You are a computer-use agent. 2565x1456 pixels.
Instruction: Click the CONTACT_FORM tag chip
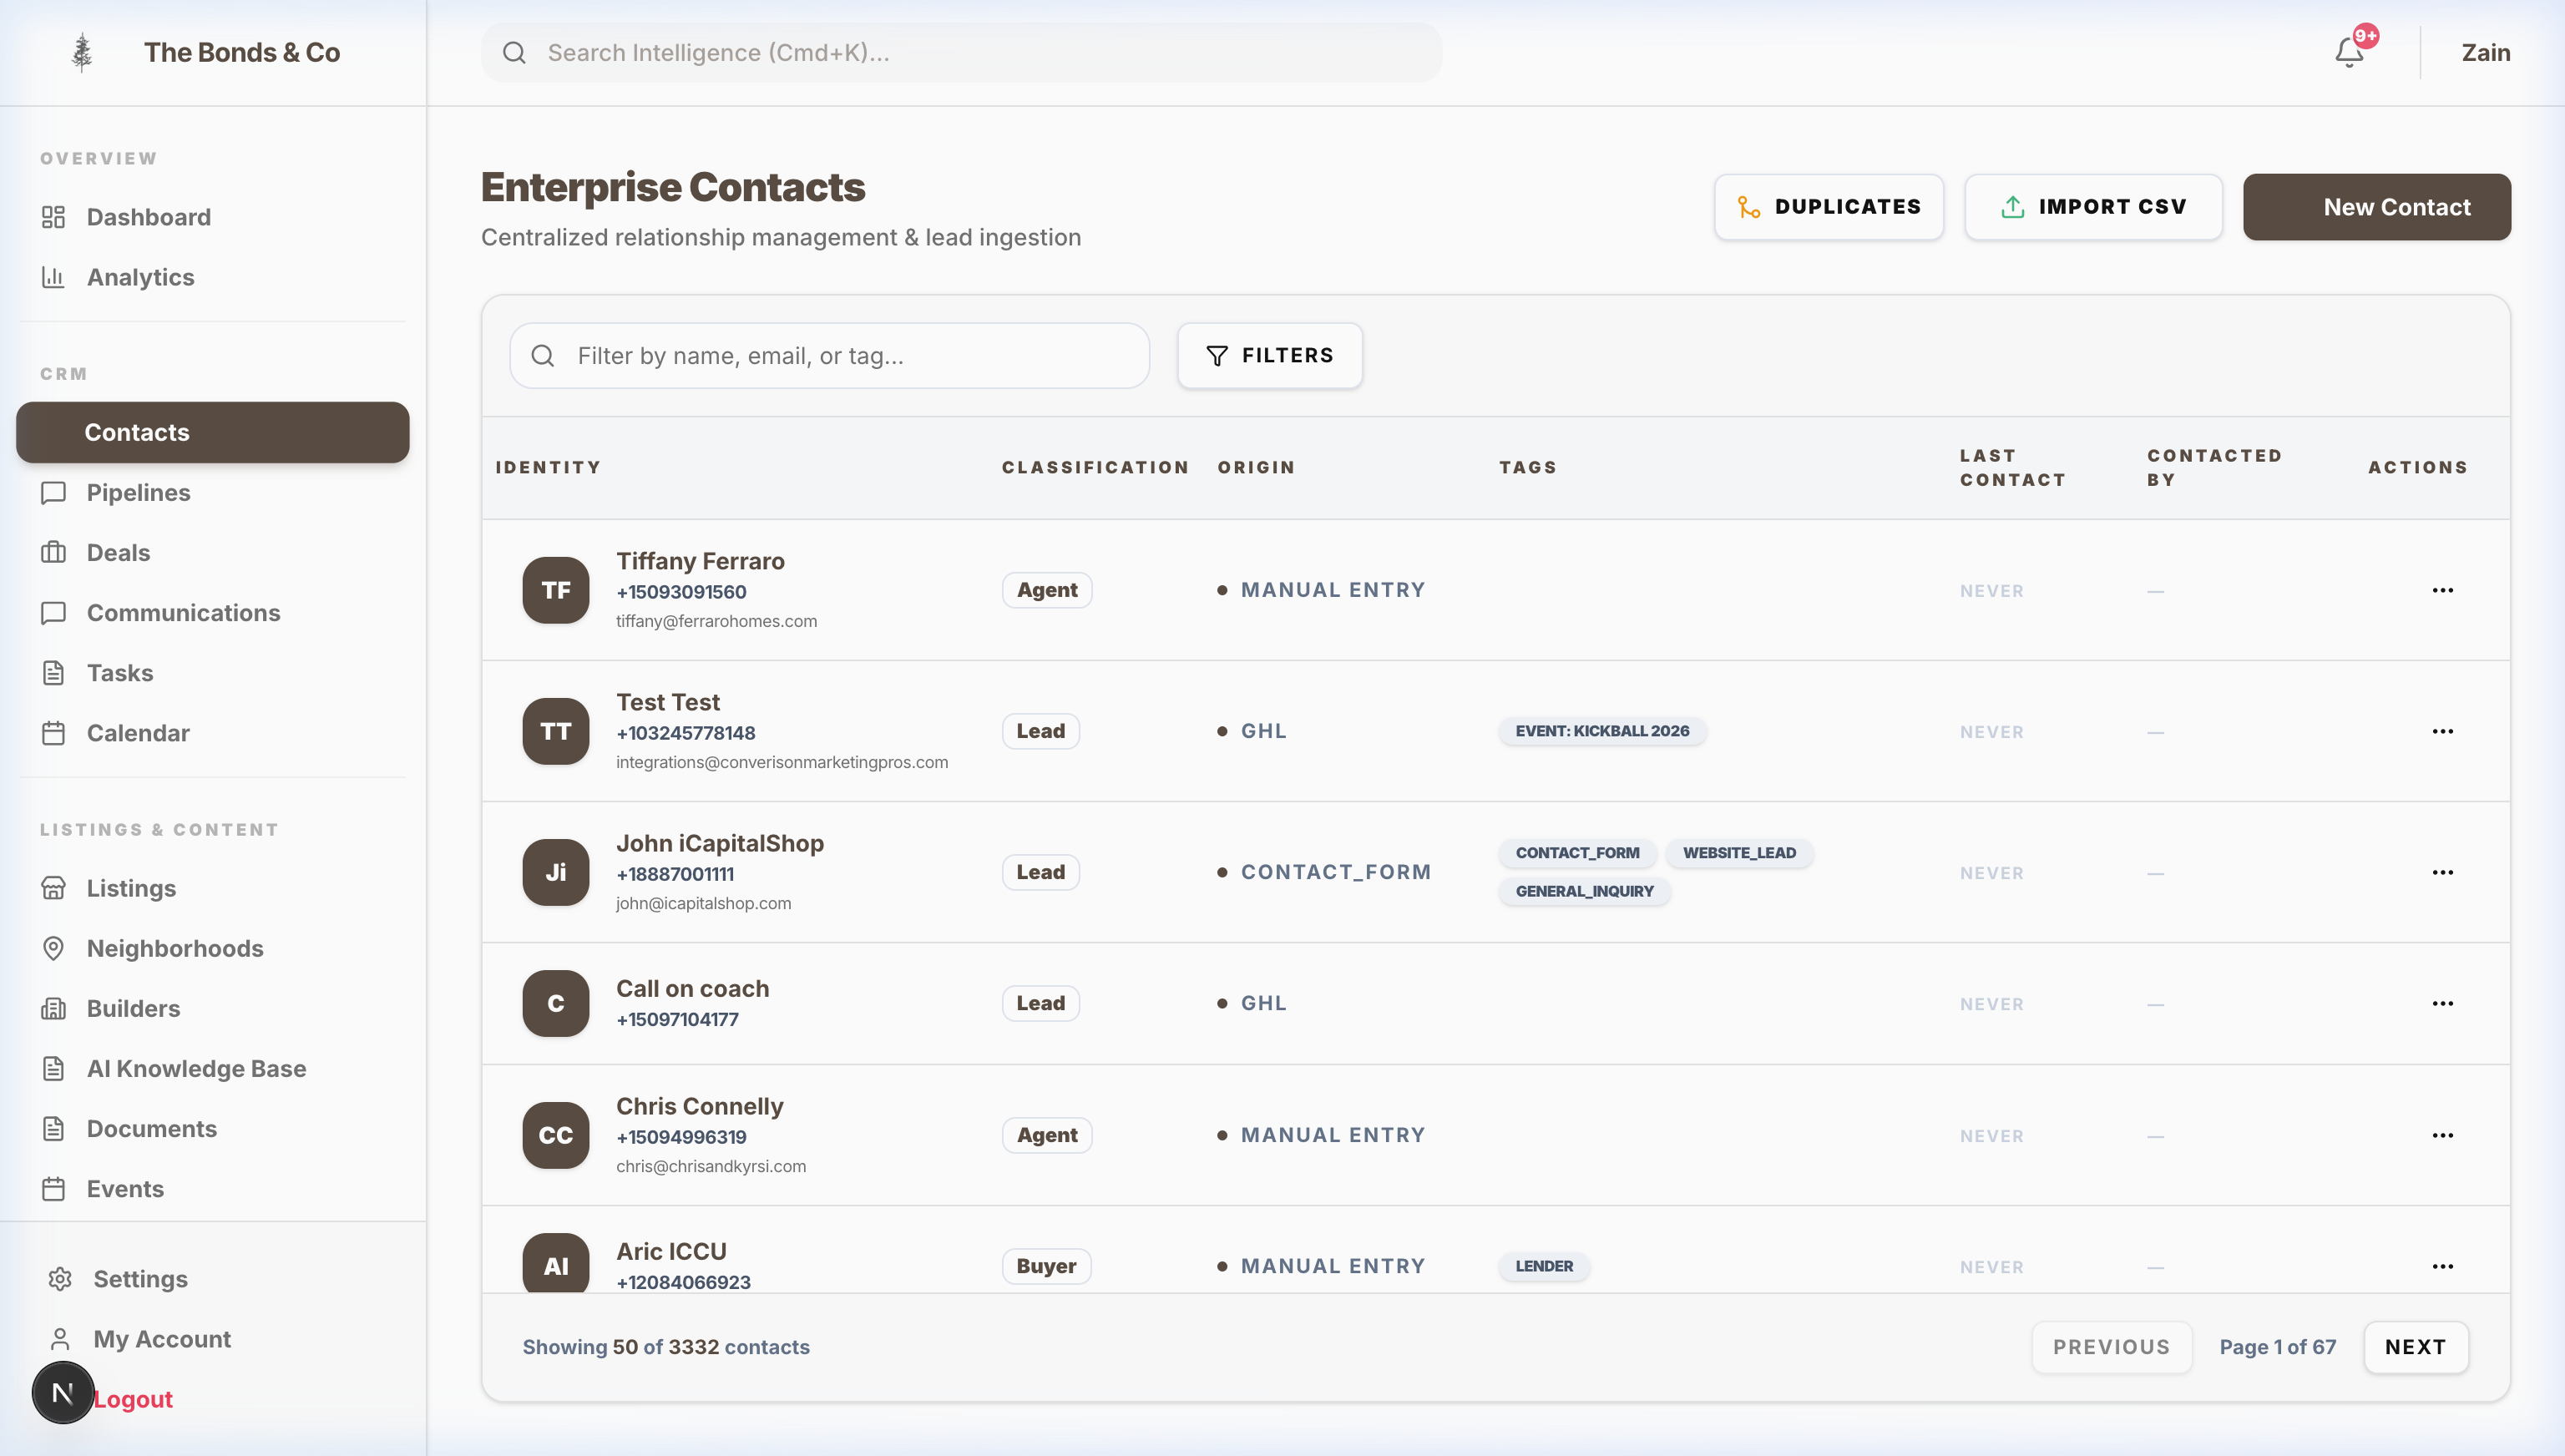(x=1576, y=853)
